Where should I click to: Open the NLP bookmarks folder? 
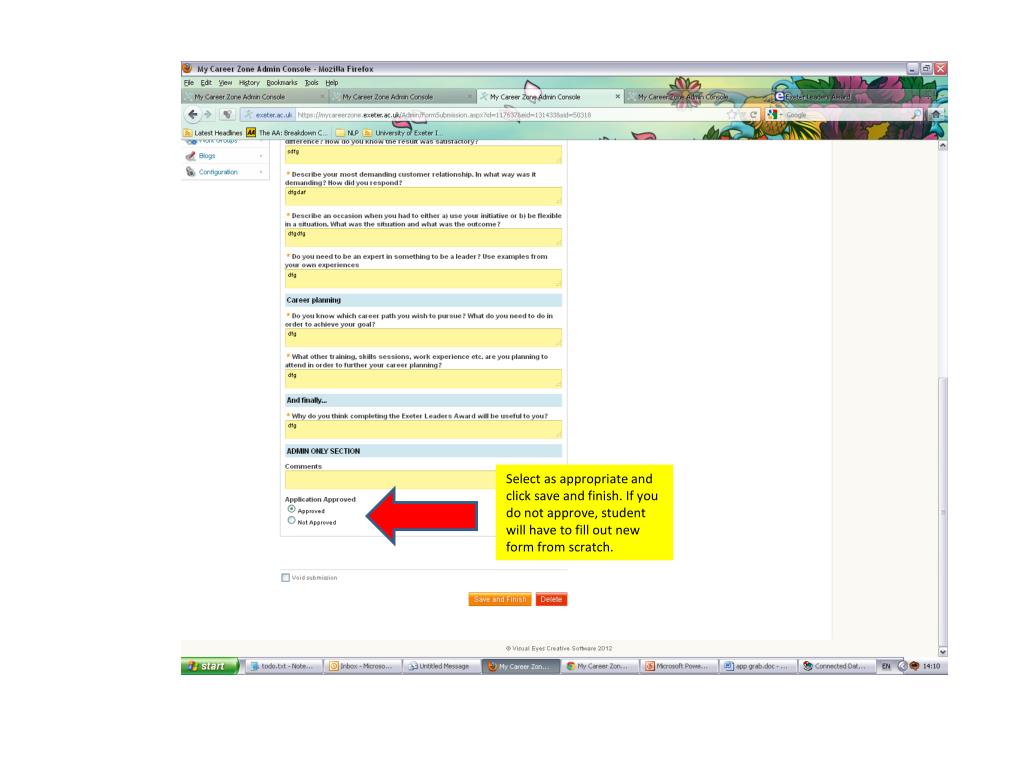347,133
